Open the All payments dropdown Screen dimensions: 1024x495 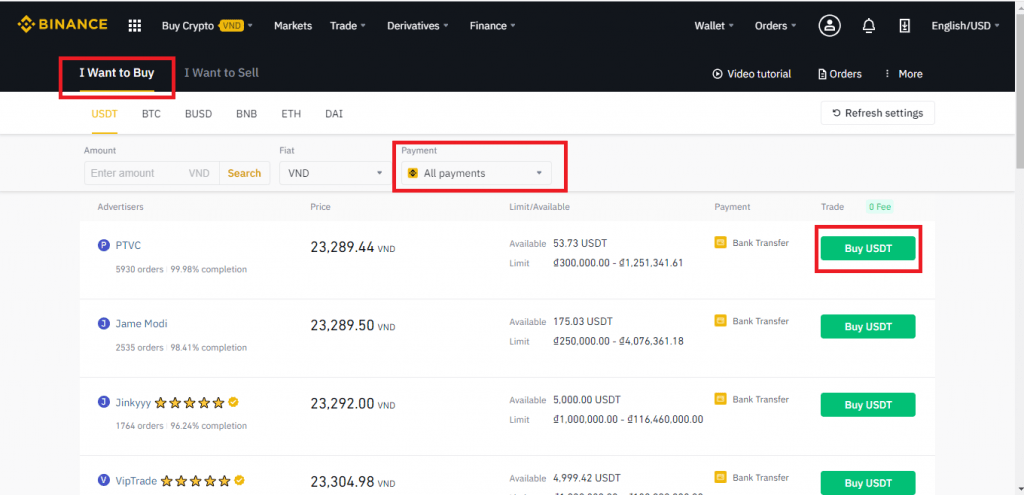coord(476,173)
